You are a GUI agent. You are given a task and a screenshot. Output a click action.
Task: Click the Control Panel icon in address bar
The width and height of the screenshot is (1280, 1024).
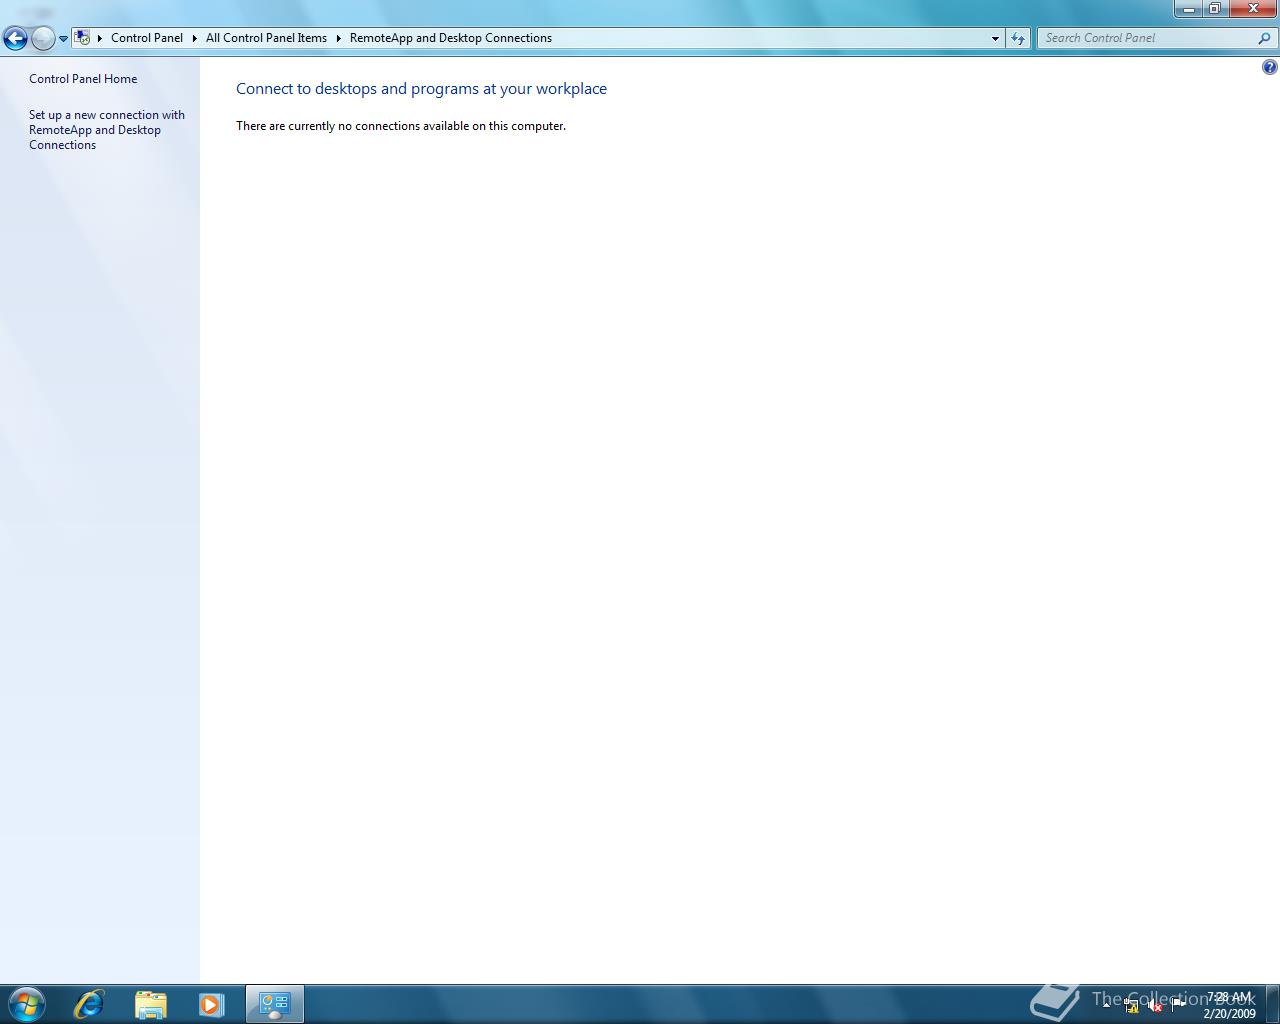click(82, 38)
